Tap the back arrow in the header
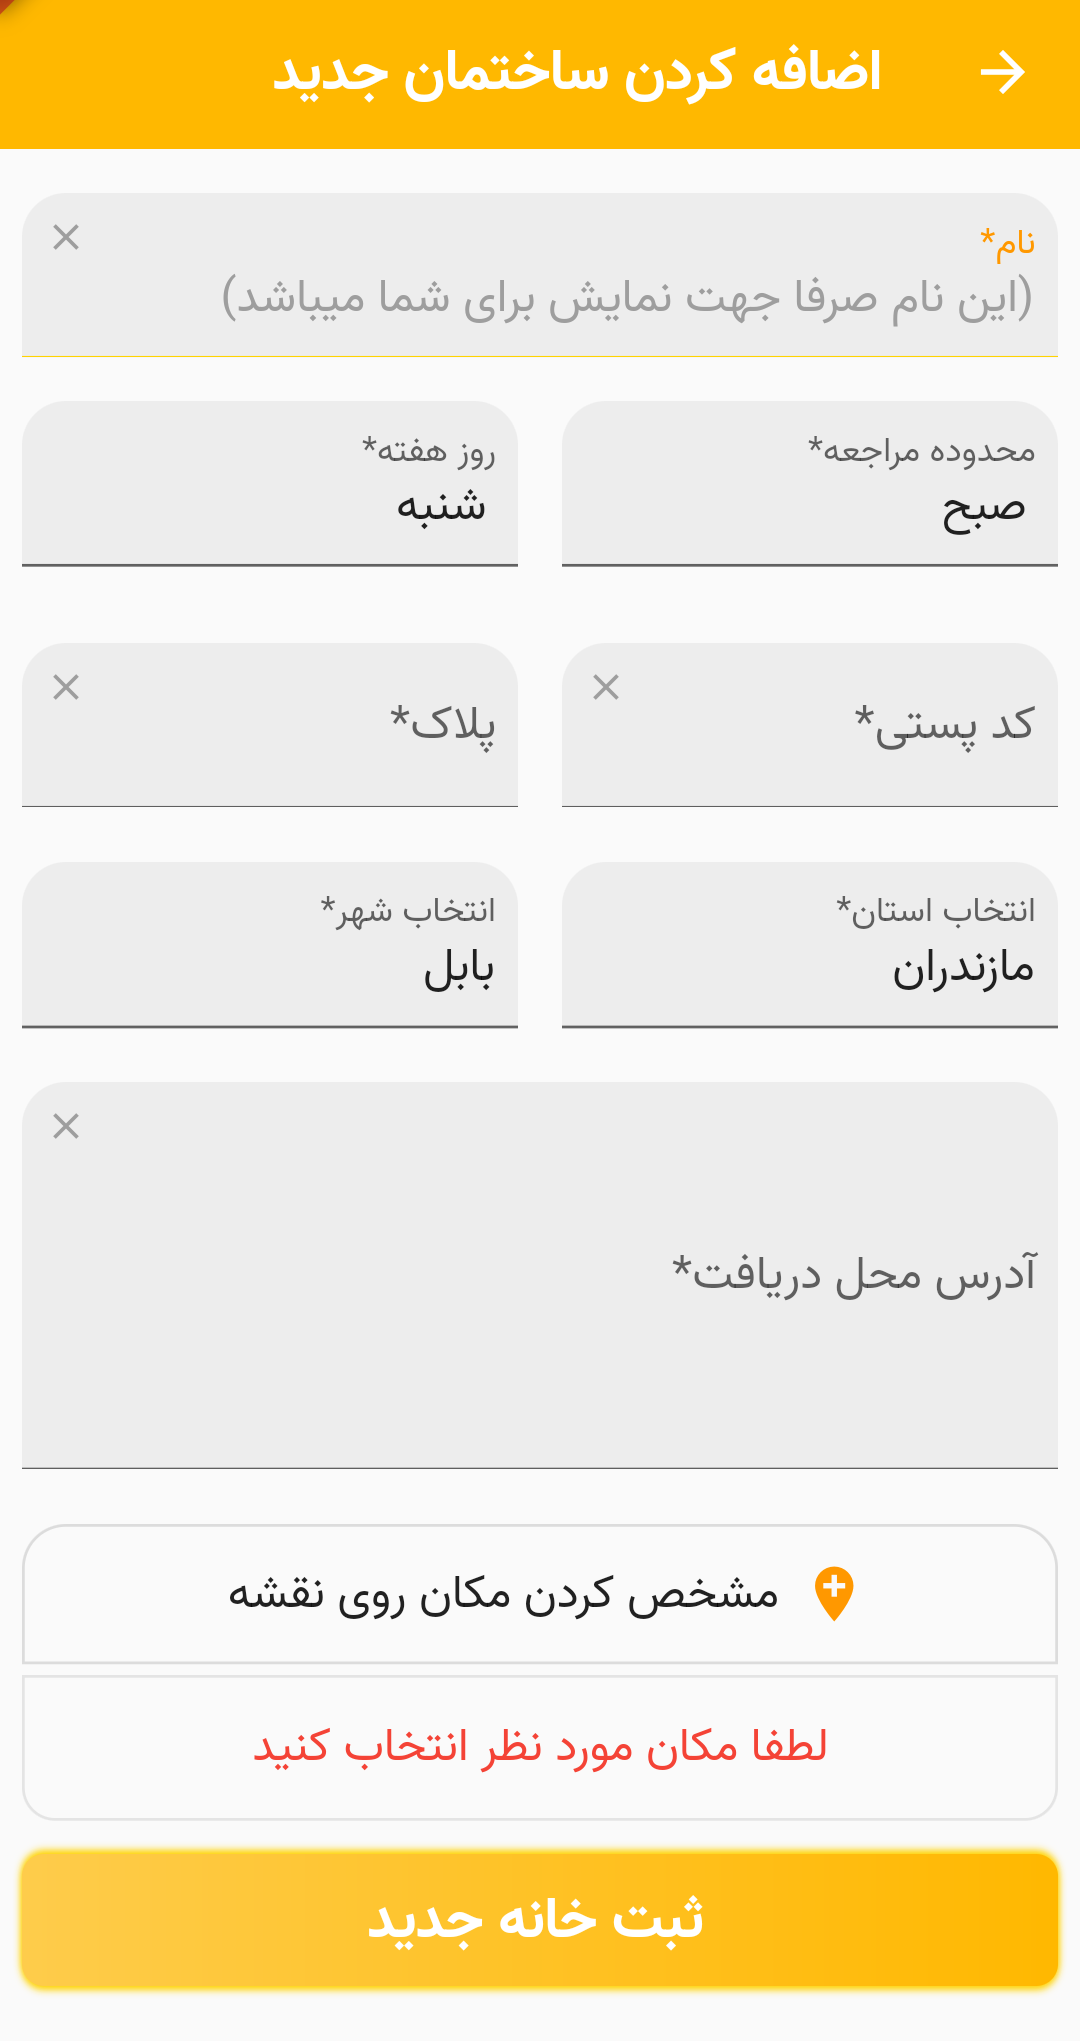 [x=1002, y=73]
